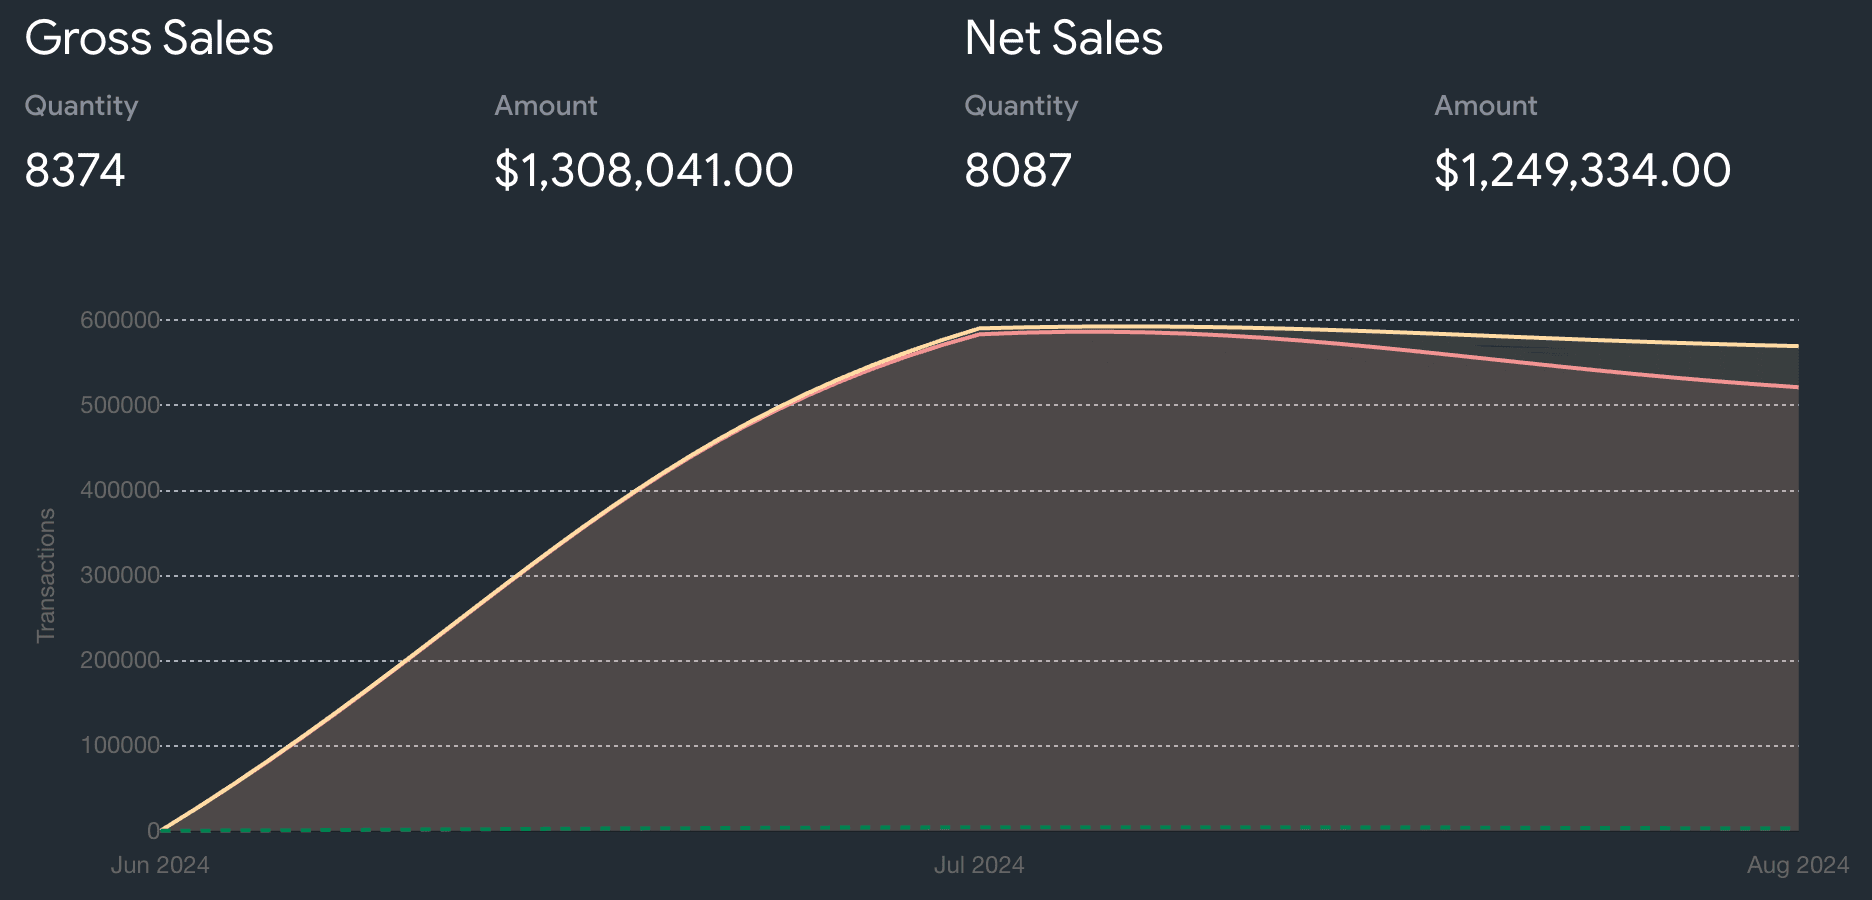Image resolution: width=1872 pixels, height=900 pixels.
Task: Click the 100000 y-axis tick label
Action: [119, 745]
